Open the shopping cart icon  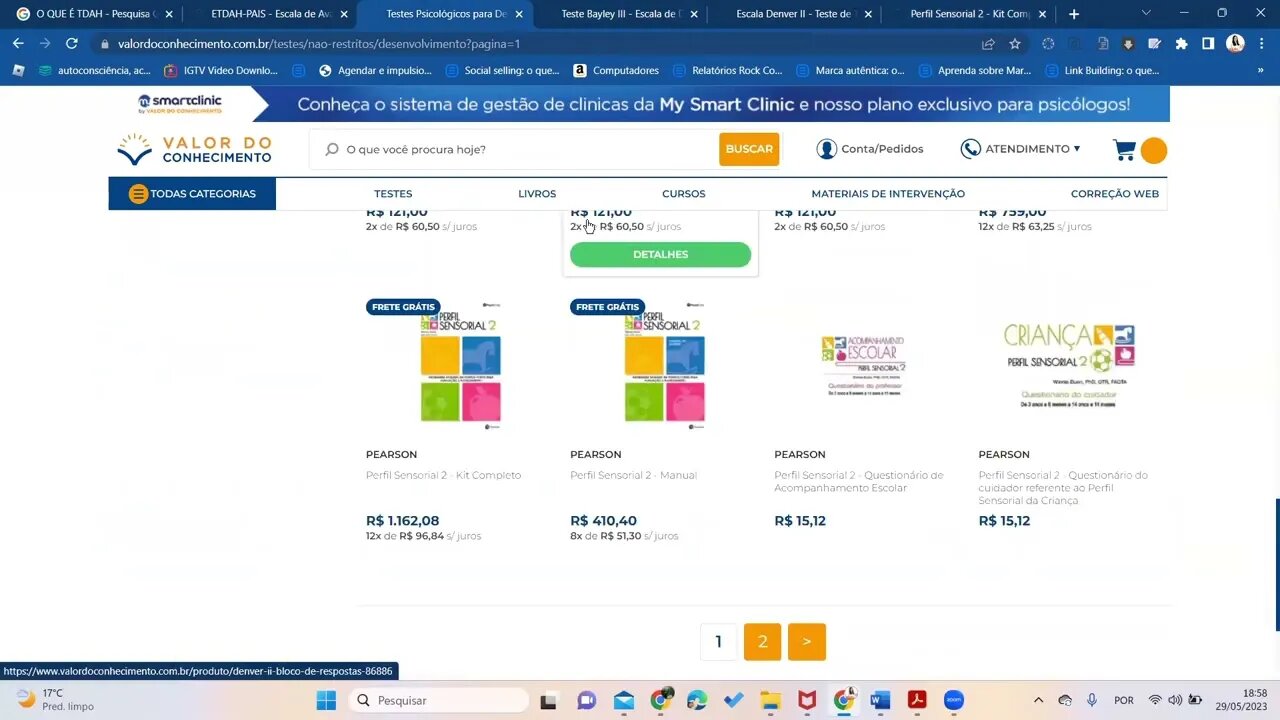point(1124,150)
